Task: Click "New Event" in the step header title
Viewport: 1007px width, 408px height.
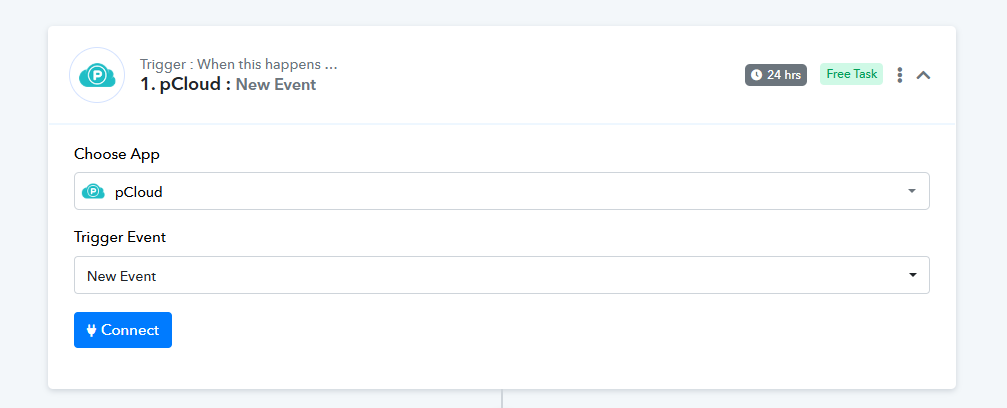Action: [x=276, y=85]
